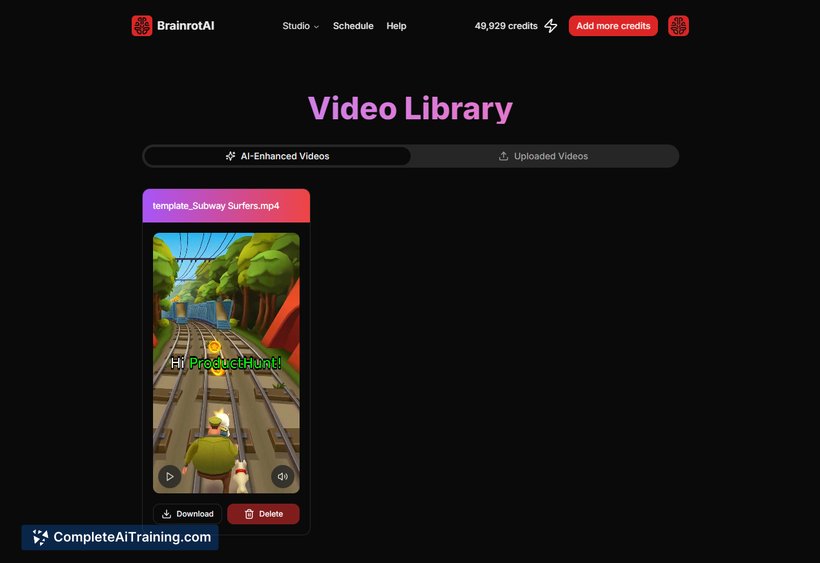The height and width of the screenshot is (563, 820).
Task: Click the 49,929 credits balance text
Action: point(506,26)
